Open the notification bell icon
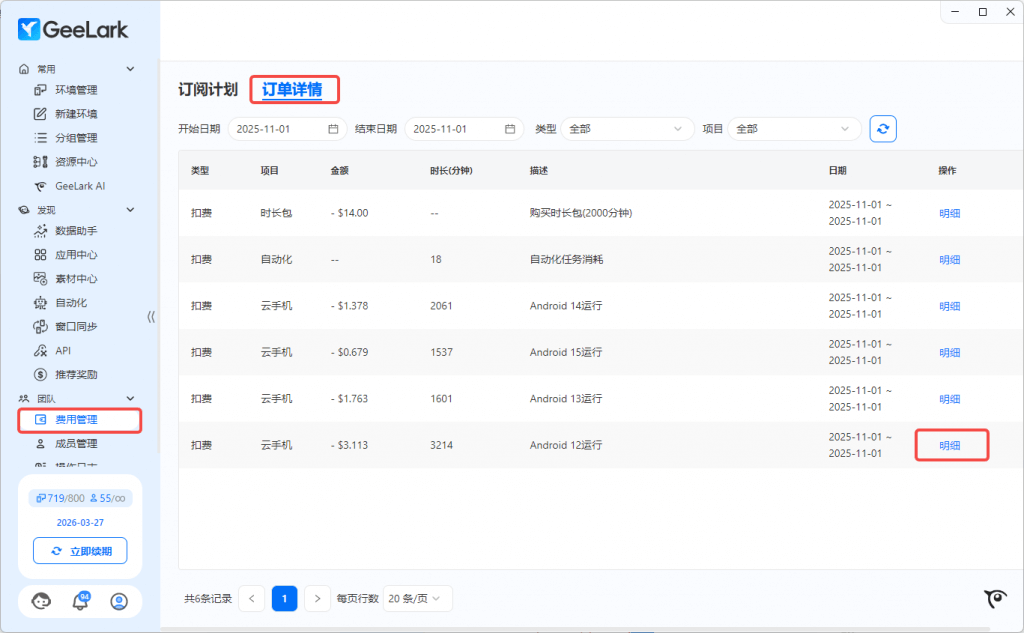 click(x=80, y=601)
